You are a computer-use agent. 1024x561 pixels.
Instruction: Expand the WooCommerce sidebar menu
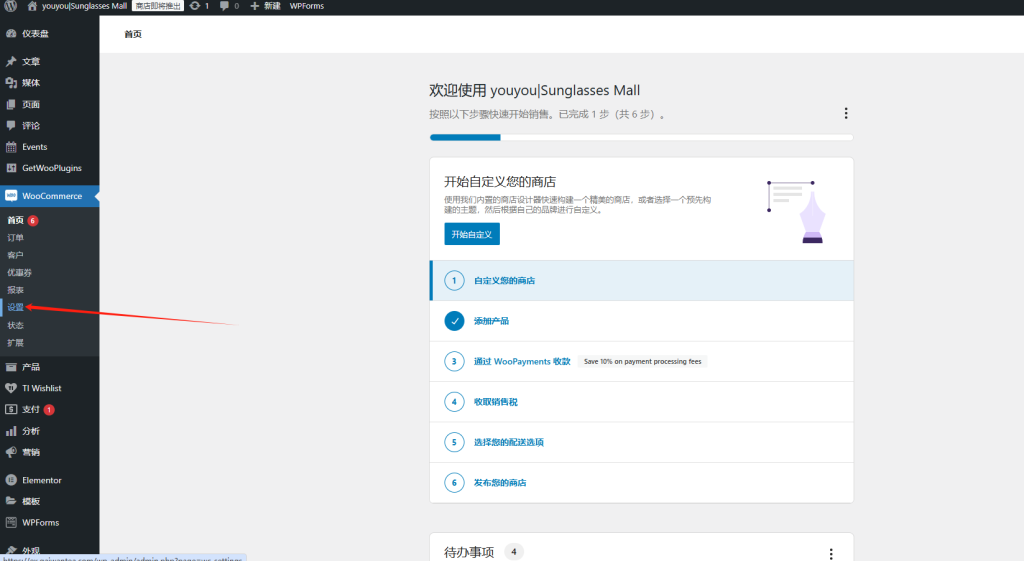pos(52,196)
